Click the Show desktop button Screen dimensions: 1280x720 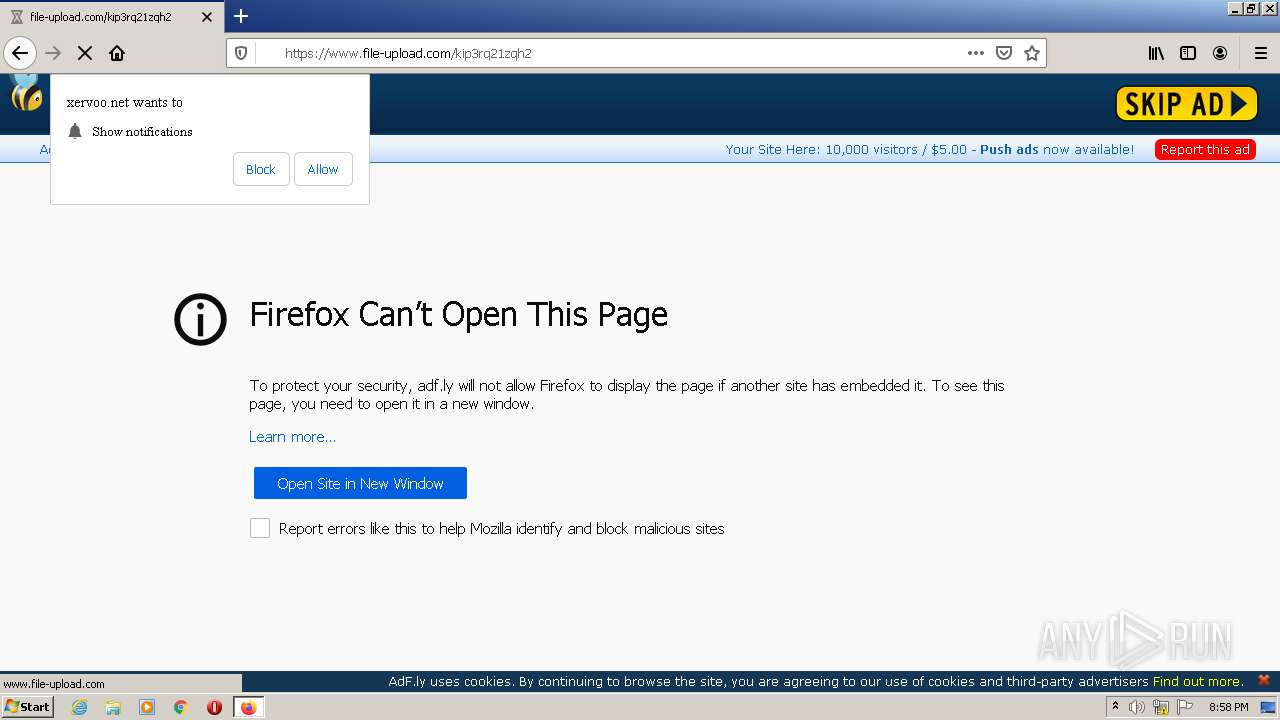[x=1269, y=707]
